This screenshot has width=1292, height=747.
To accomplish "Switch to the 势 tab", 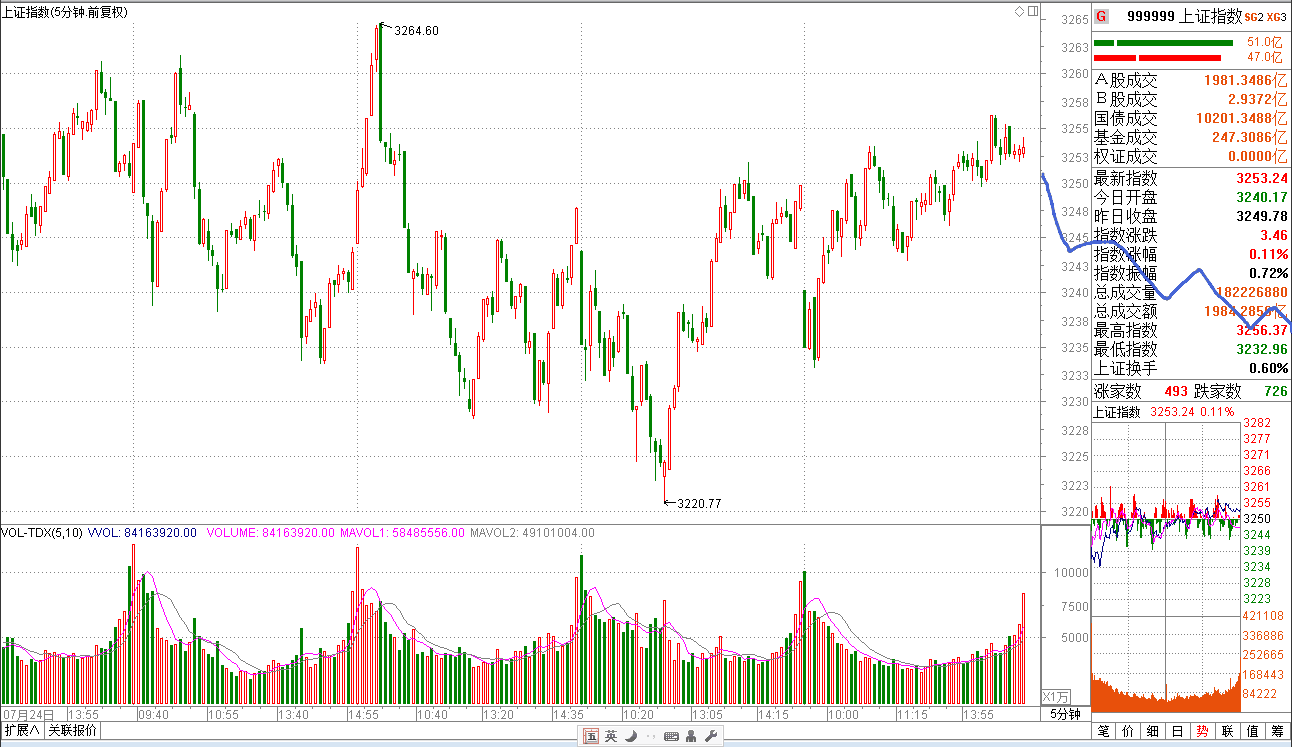I will point(1202,731).
